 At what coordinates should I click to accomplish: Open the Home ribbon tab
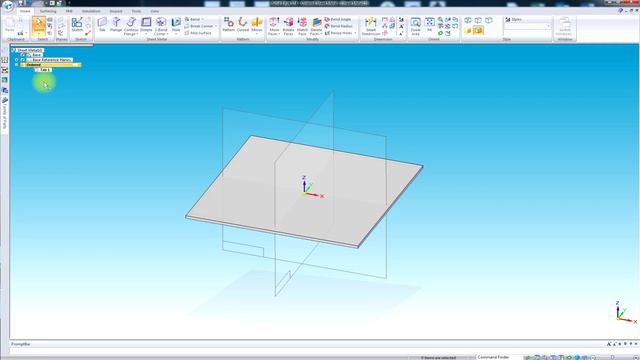point(25,11)
